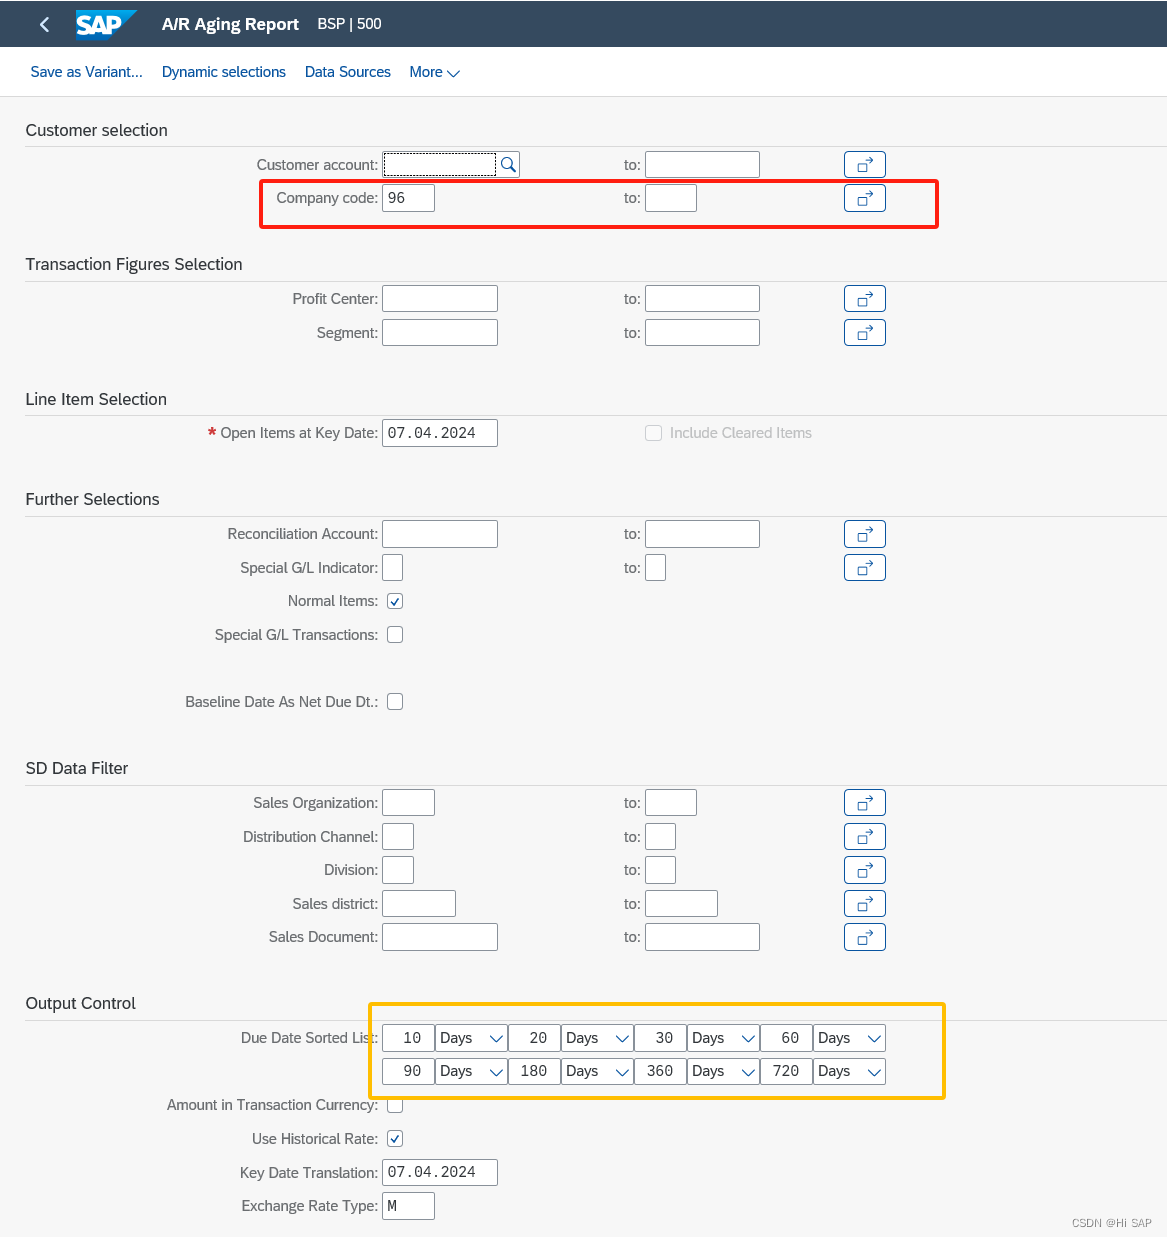
Task: Open value help for Customer account
Action: (x=508, y=164)
